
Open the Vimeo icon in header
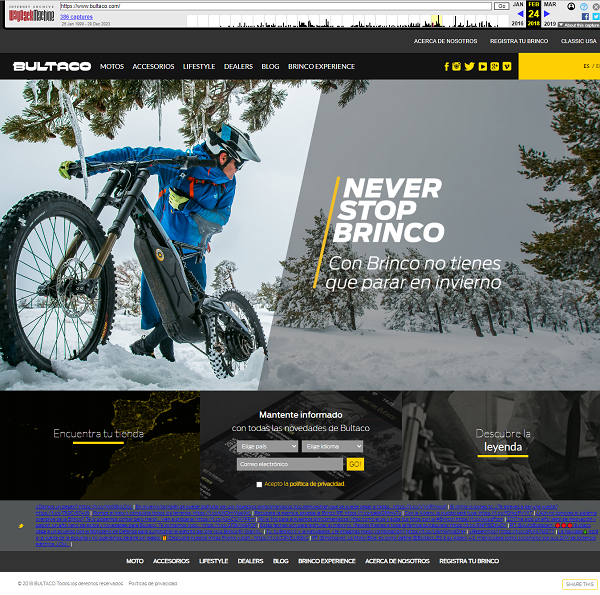pos(507,67)
